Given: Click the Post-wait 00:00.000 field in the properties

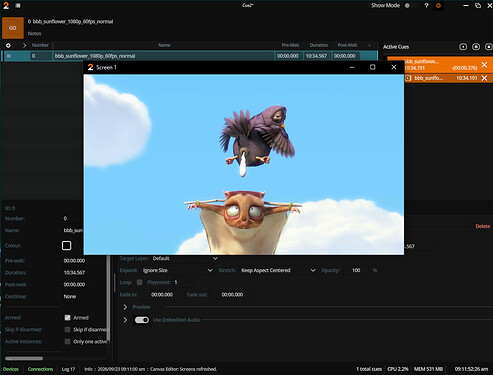Looking at the screenshot, I should (x=74, y=285).
